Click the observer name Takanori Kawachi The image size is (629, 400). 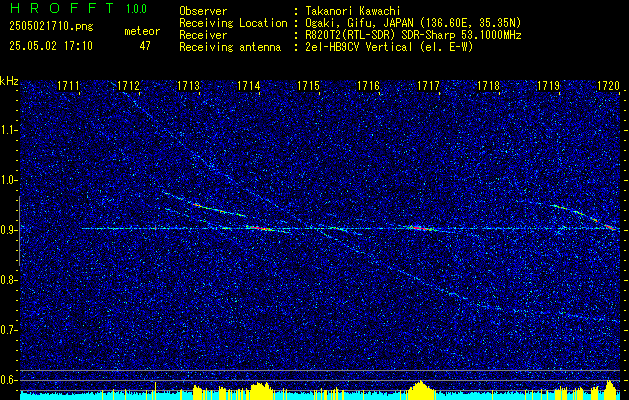(352, 11)
